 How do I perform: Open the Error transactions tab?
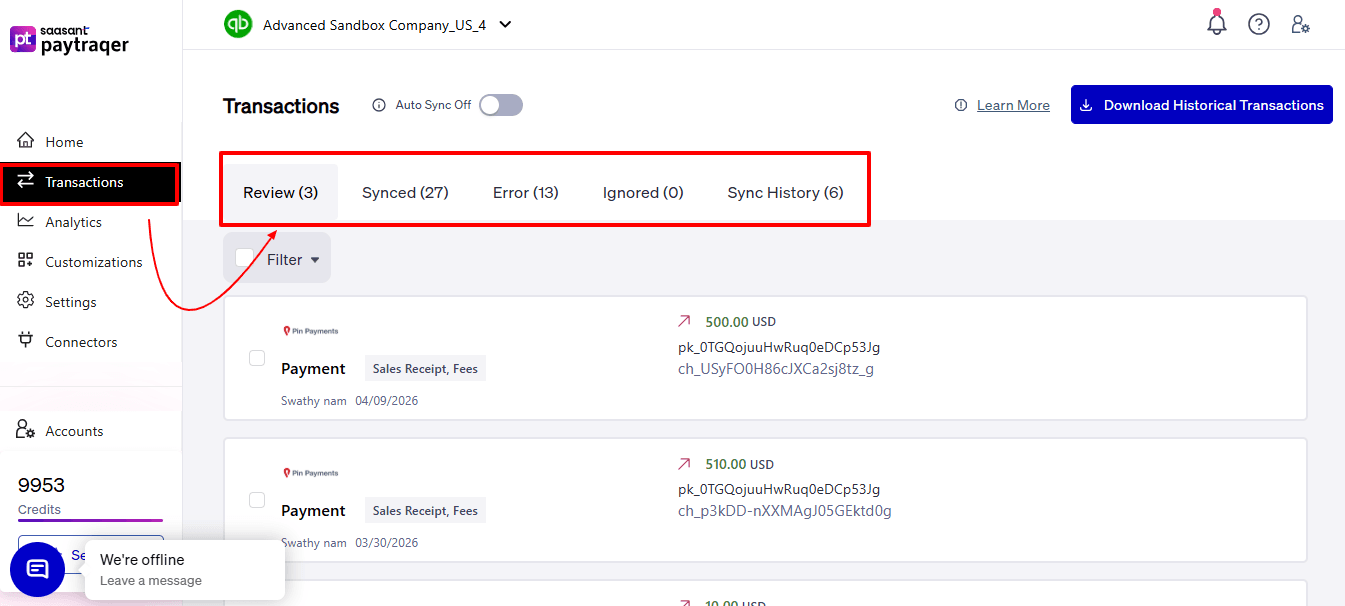tap(525, 192)
